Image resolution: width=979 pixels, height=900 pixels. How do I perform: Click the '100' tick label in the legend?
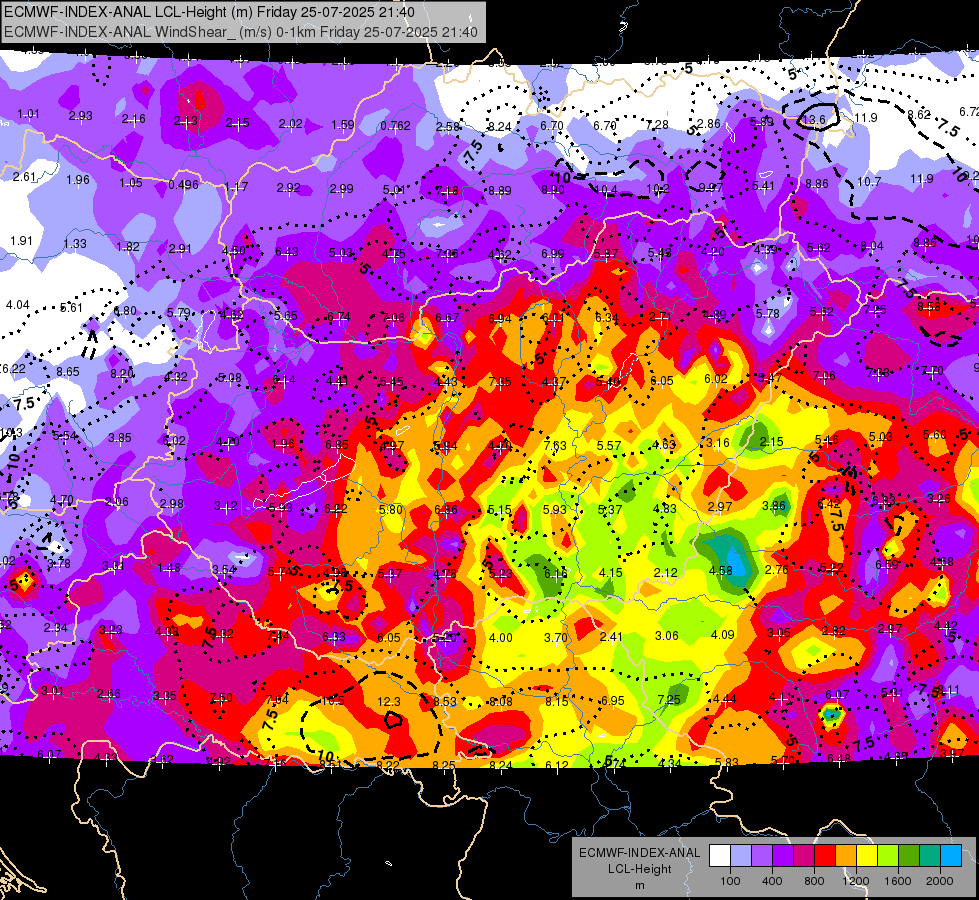coord(730,881)
